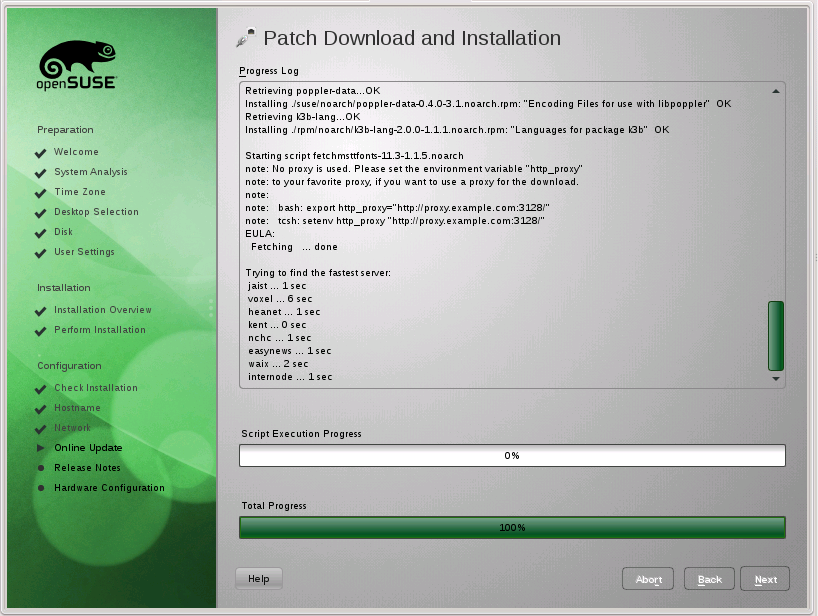The height and width of the screenshot is (616, 818).
Task: Select the System Analysis step label
Action: click(x=91, y=172)
